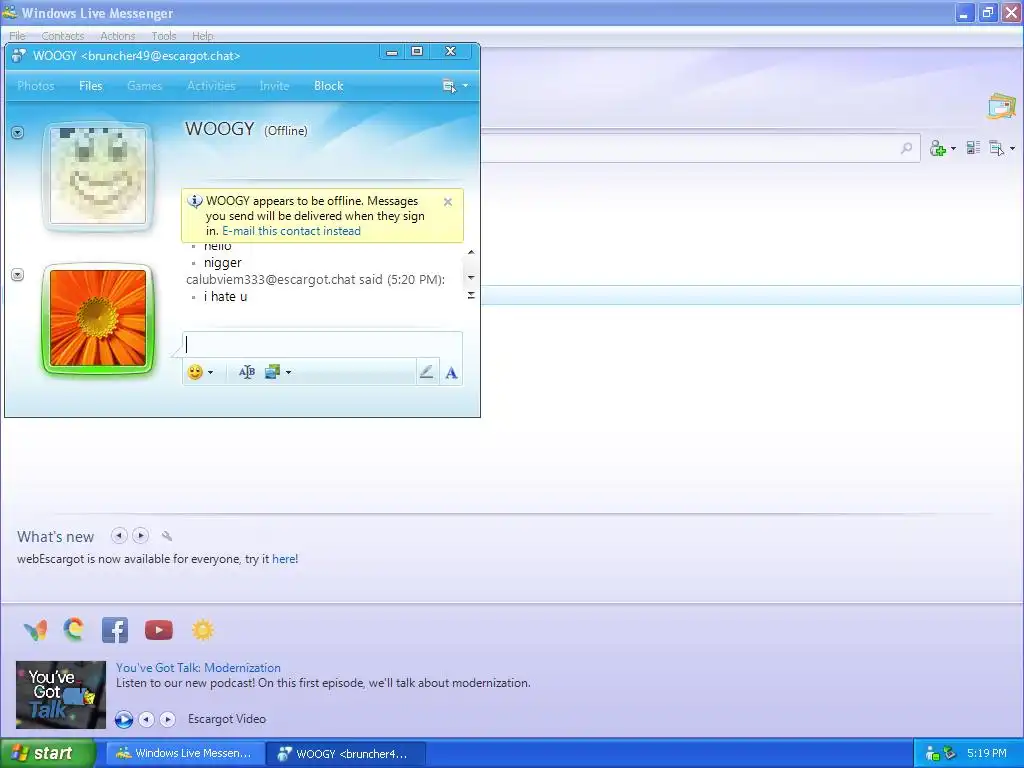Click the system clock 5:19 PM
Screen dimensions: 1024x768
coord(987,754)
